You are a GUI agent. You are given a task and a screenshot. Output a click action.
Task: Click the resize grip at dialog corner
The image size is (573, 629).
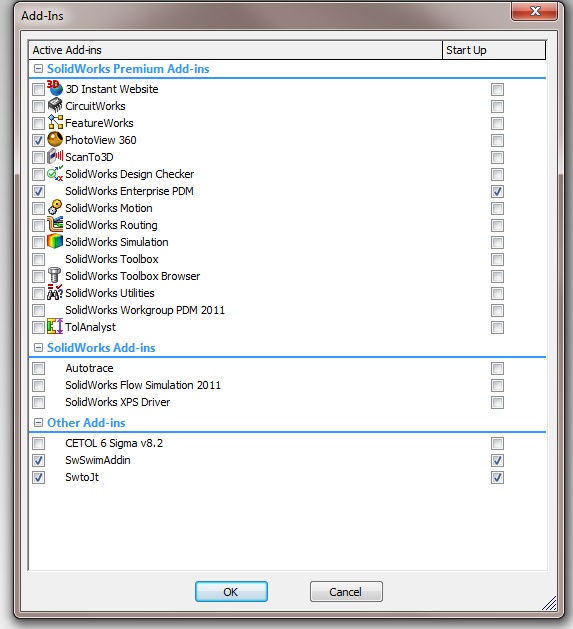(549, 603)
